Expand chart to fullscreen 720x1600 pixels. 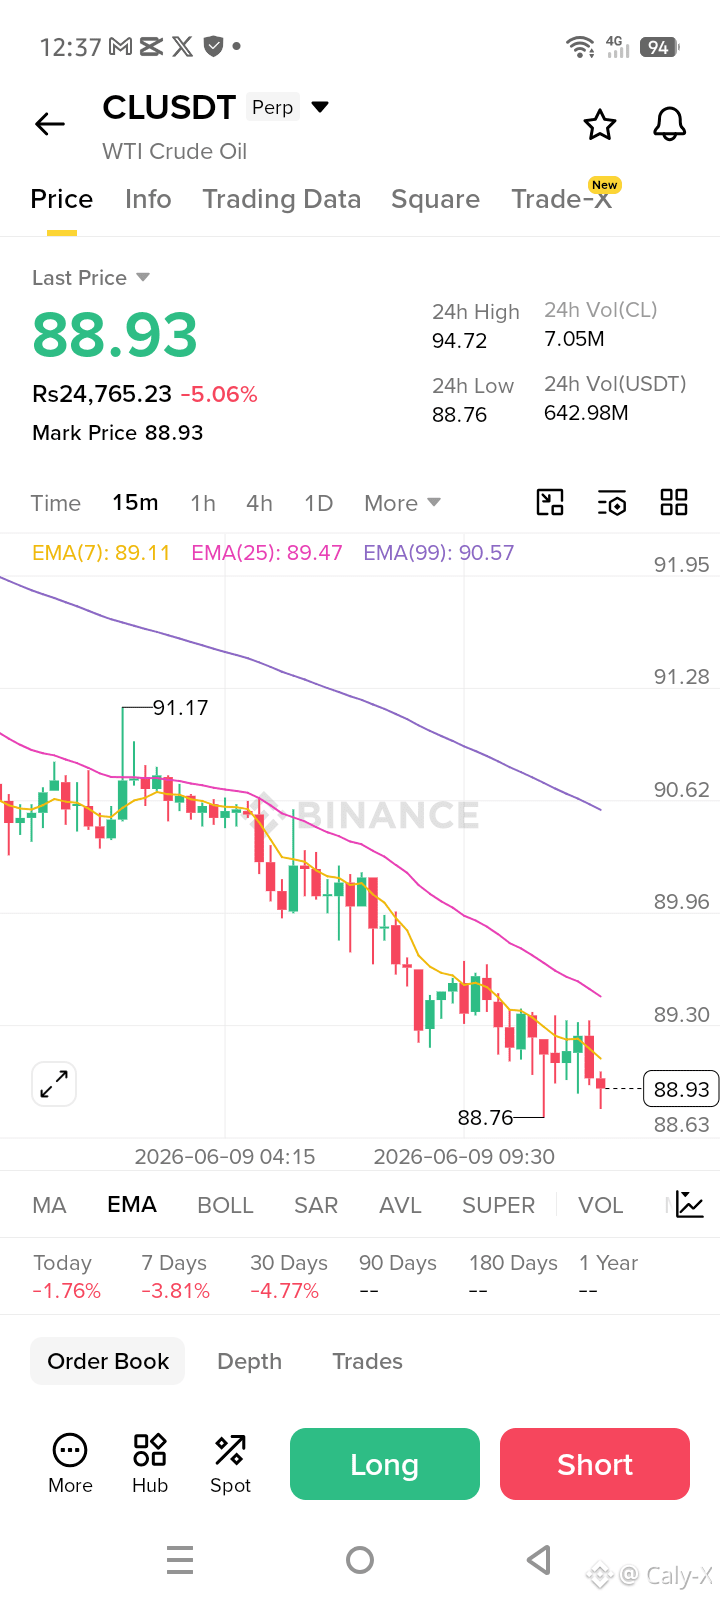(54, 1084)
